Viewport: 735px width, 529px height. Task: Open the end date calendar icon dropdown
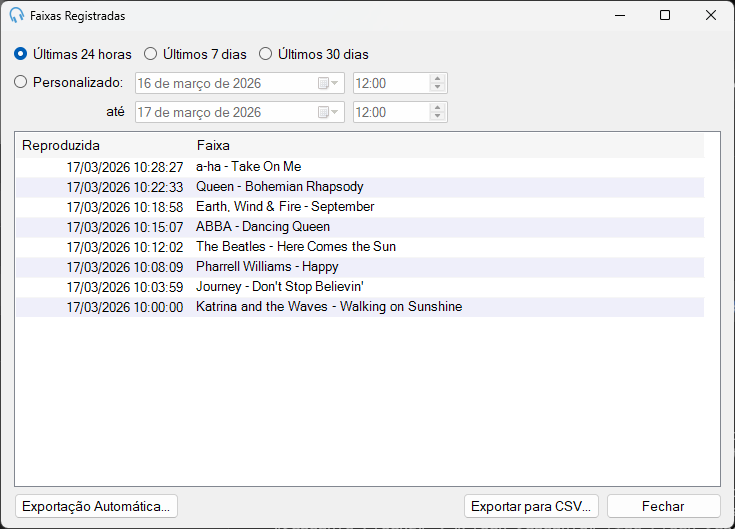pos(328,112)
